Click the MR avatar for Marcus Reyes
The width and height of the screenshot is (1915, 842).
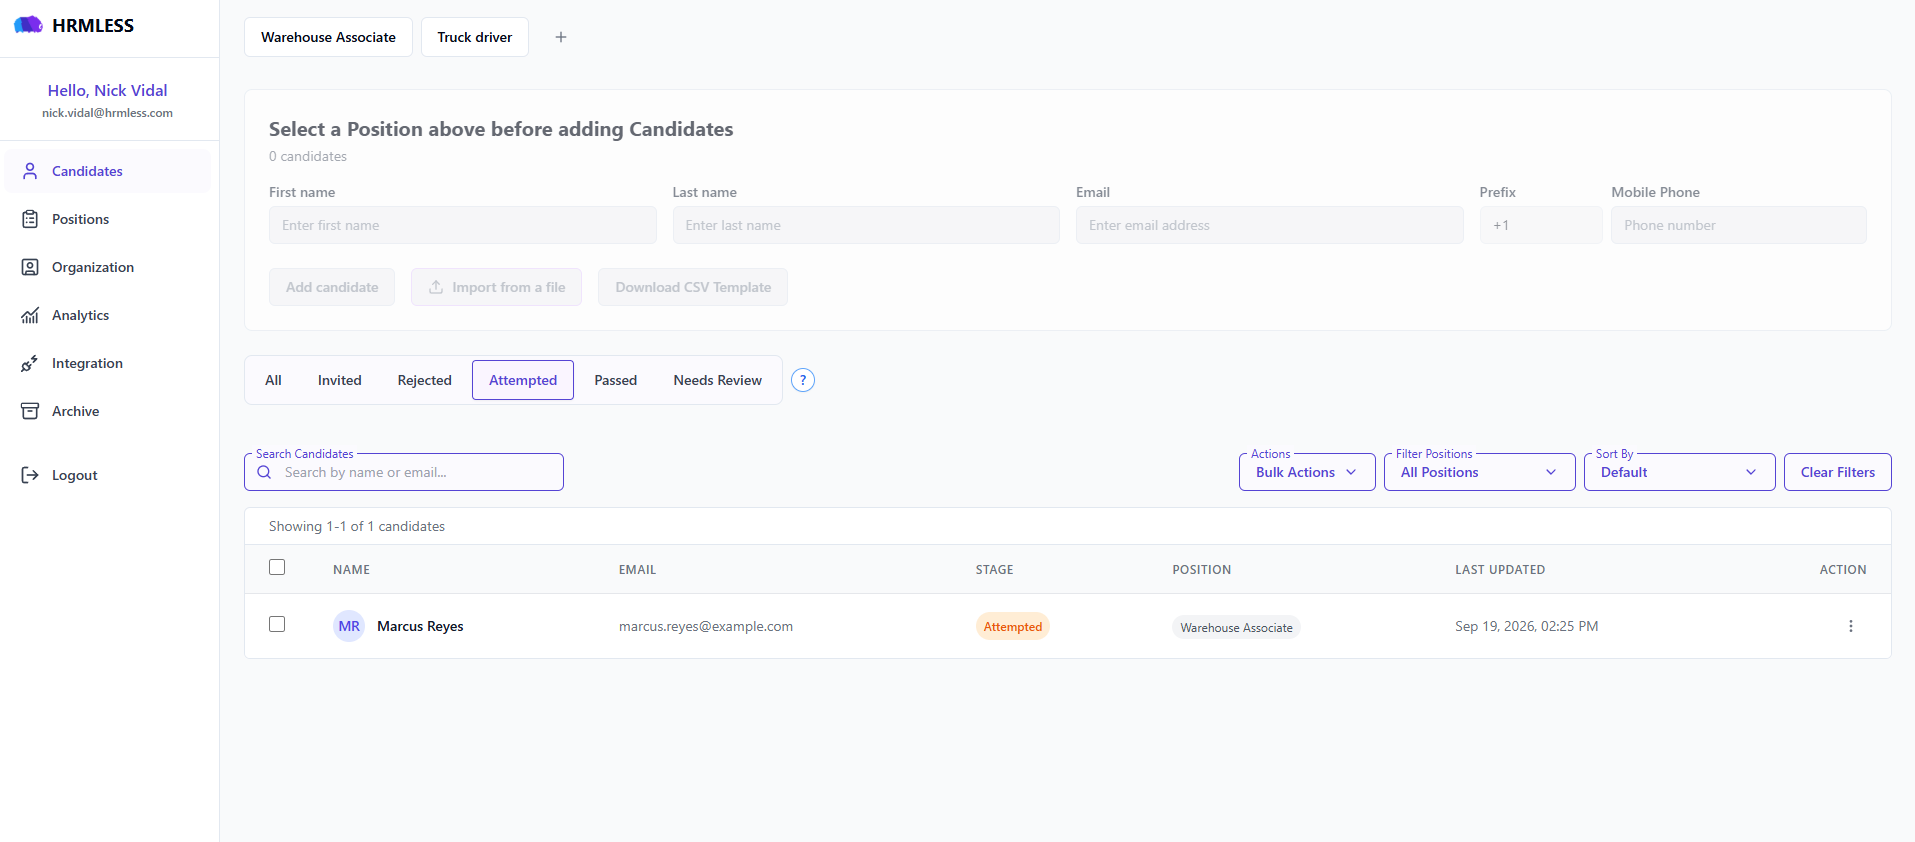pos(349,626)
